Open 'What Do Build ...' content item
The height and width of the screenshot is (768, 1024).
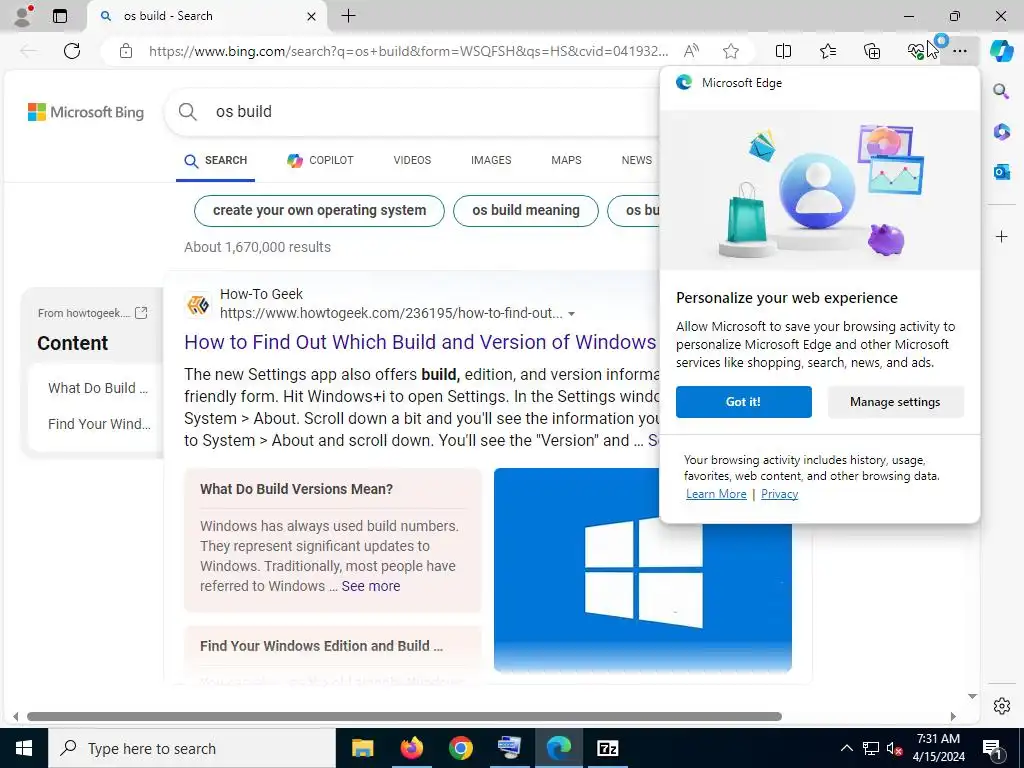coord(98,388)
